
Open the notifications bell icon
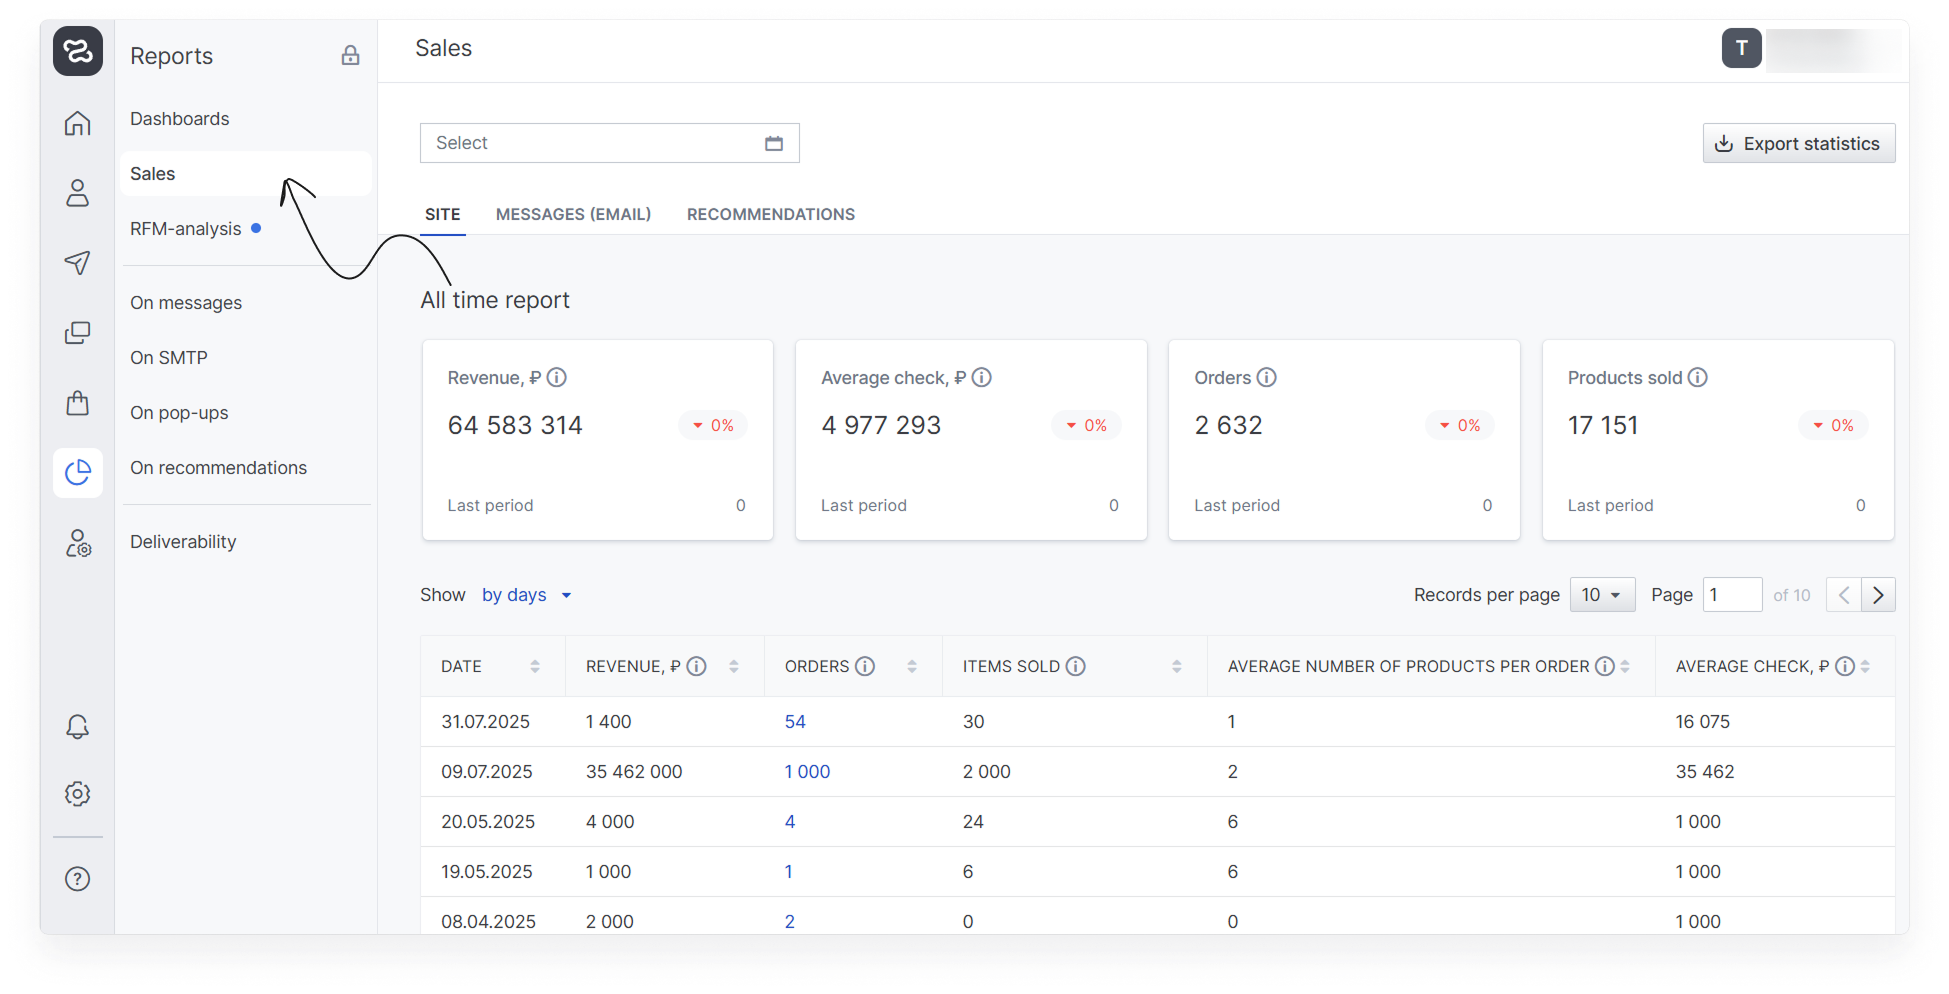click(x=77, y=727)
